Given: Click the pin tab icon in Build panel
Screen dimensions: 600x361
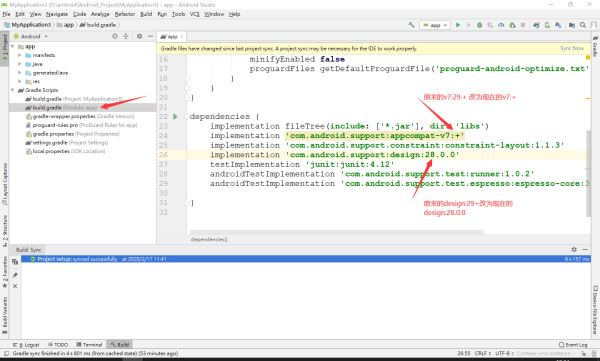Looking at the screenshot, I should coord(15,275).
